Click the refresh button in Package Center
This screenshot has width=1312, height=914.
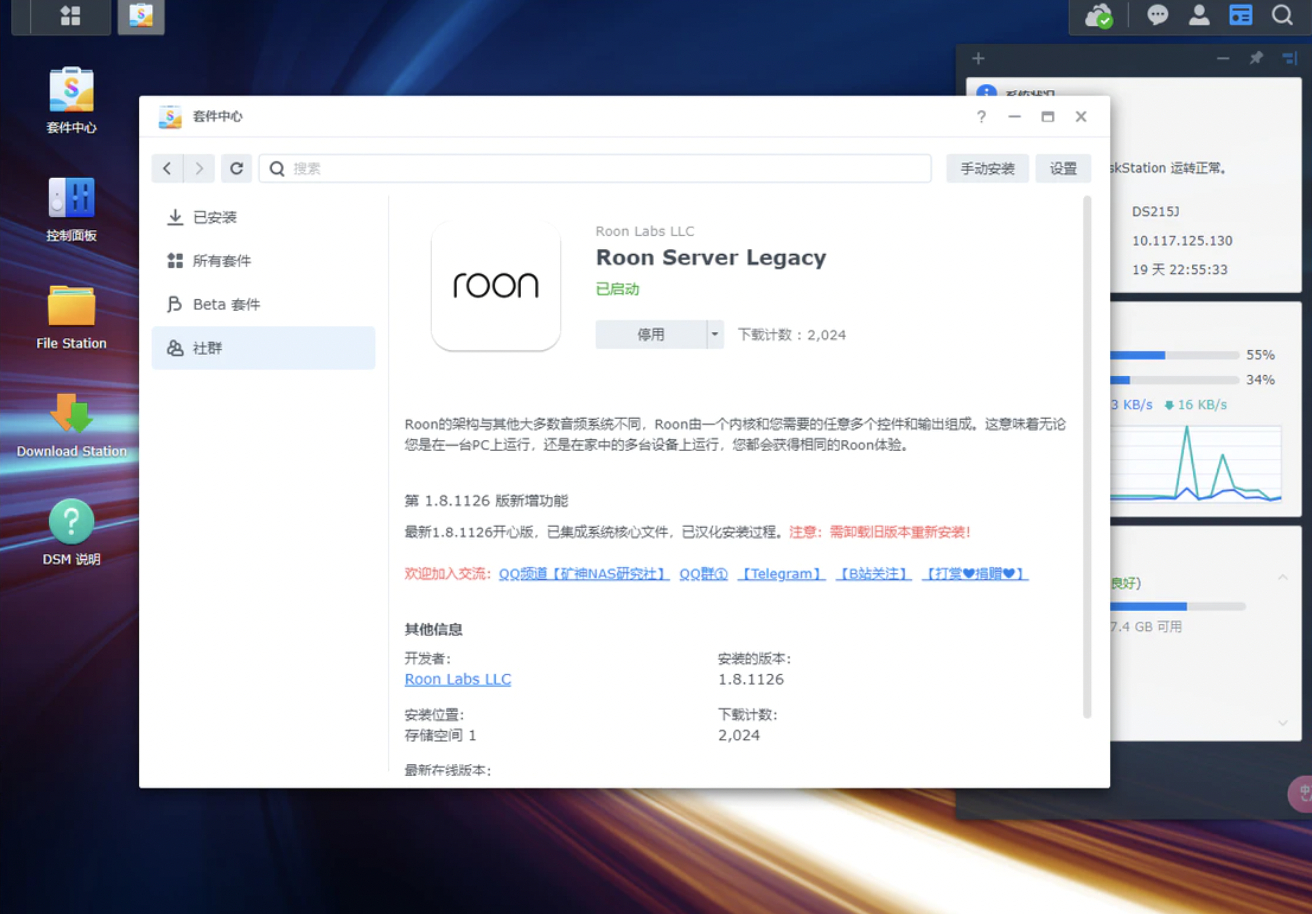(x=236, y=169)
